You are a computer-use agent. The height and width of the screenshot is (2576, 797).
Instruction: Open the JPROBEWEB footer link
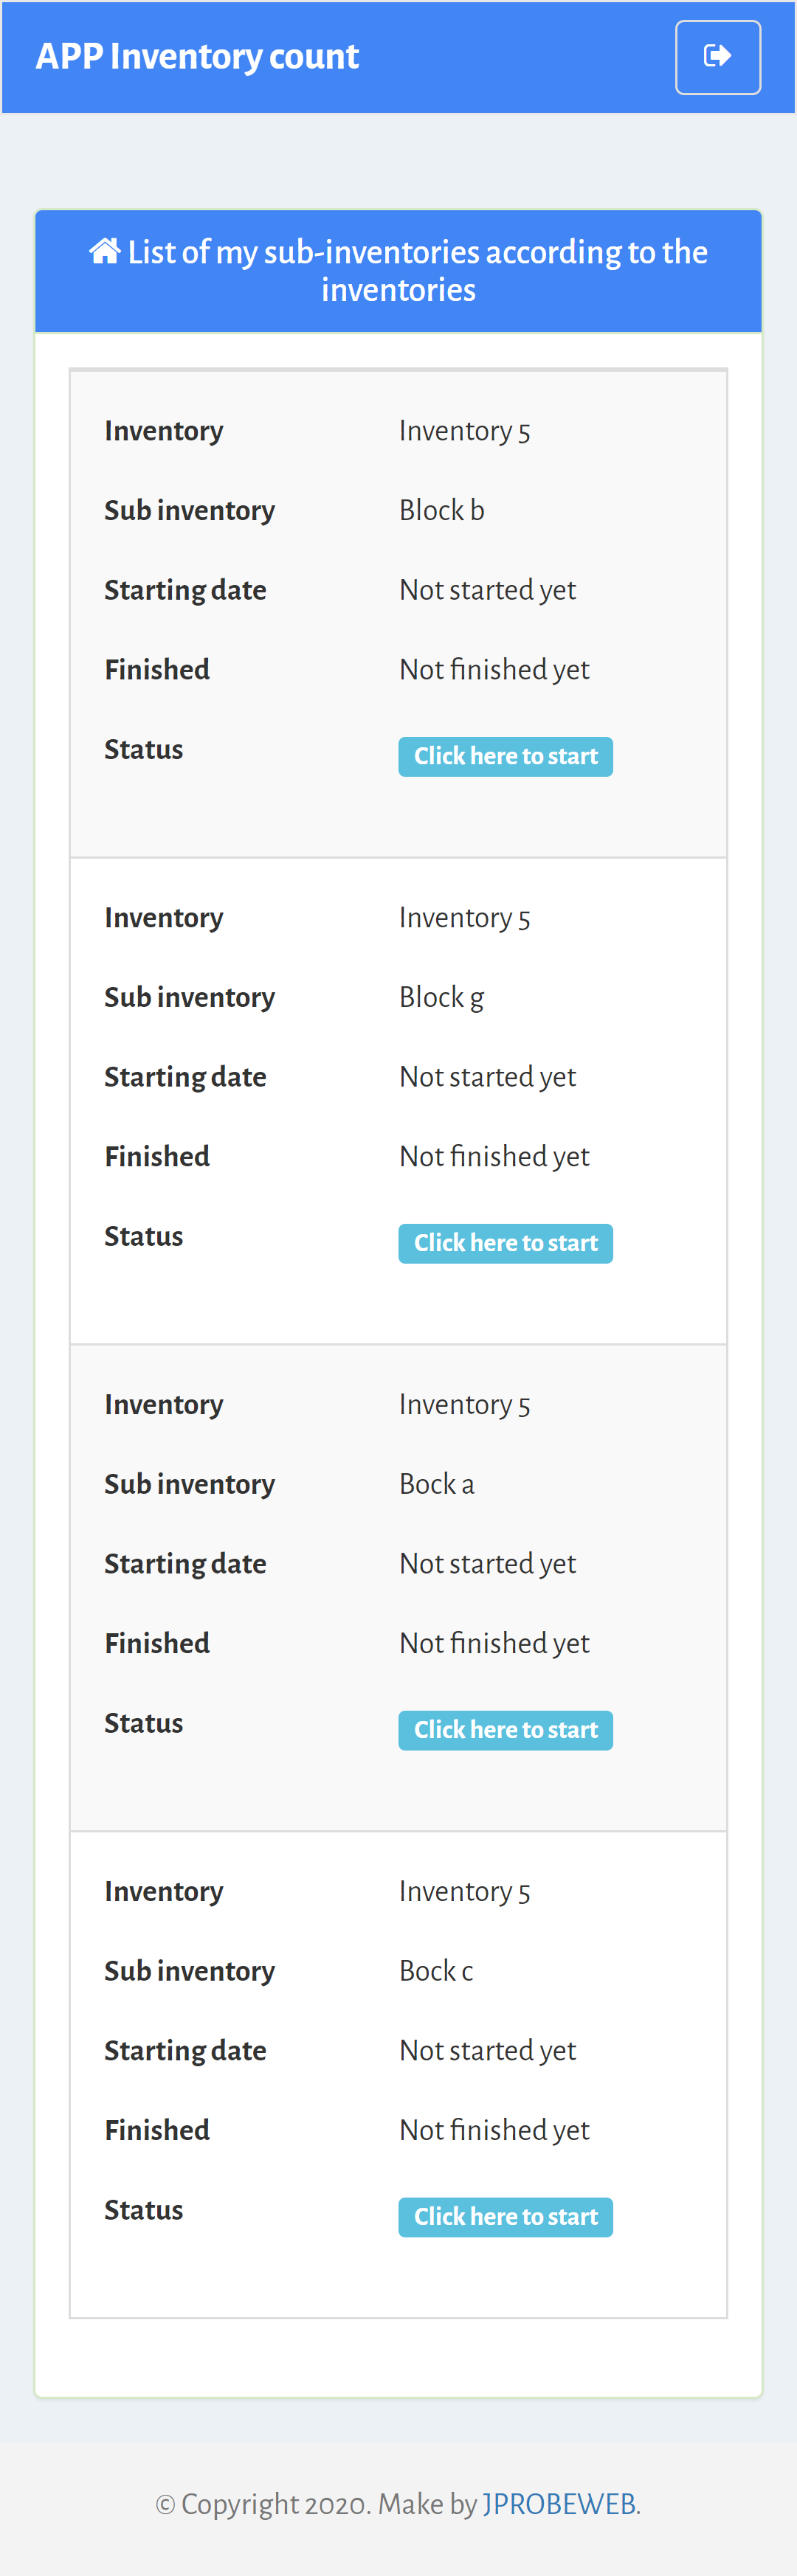click(x=559, y=2504)
